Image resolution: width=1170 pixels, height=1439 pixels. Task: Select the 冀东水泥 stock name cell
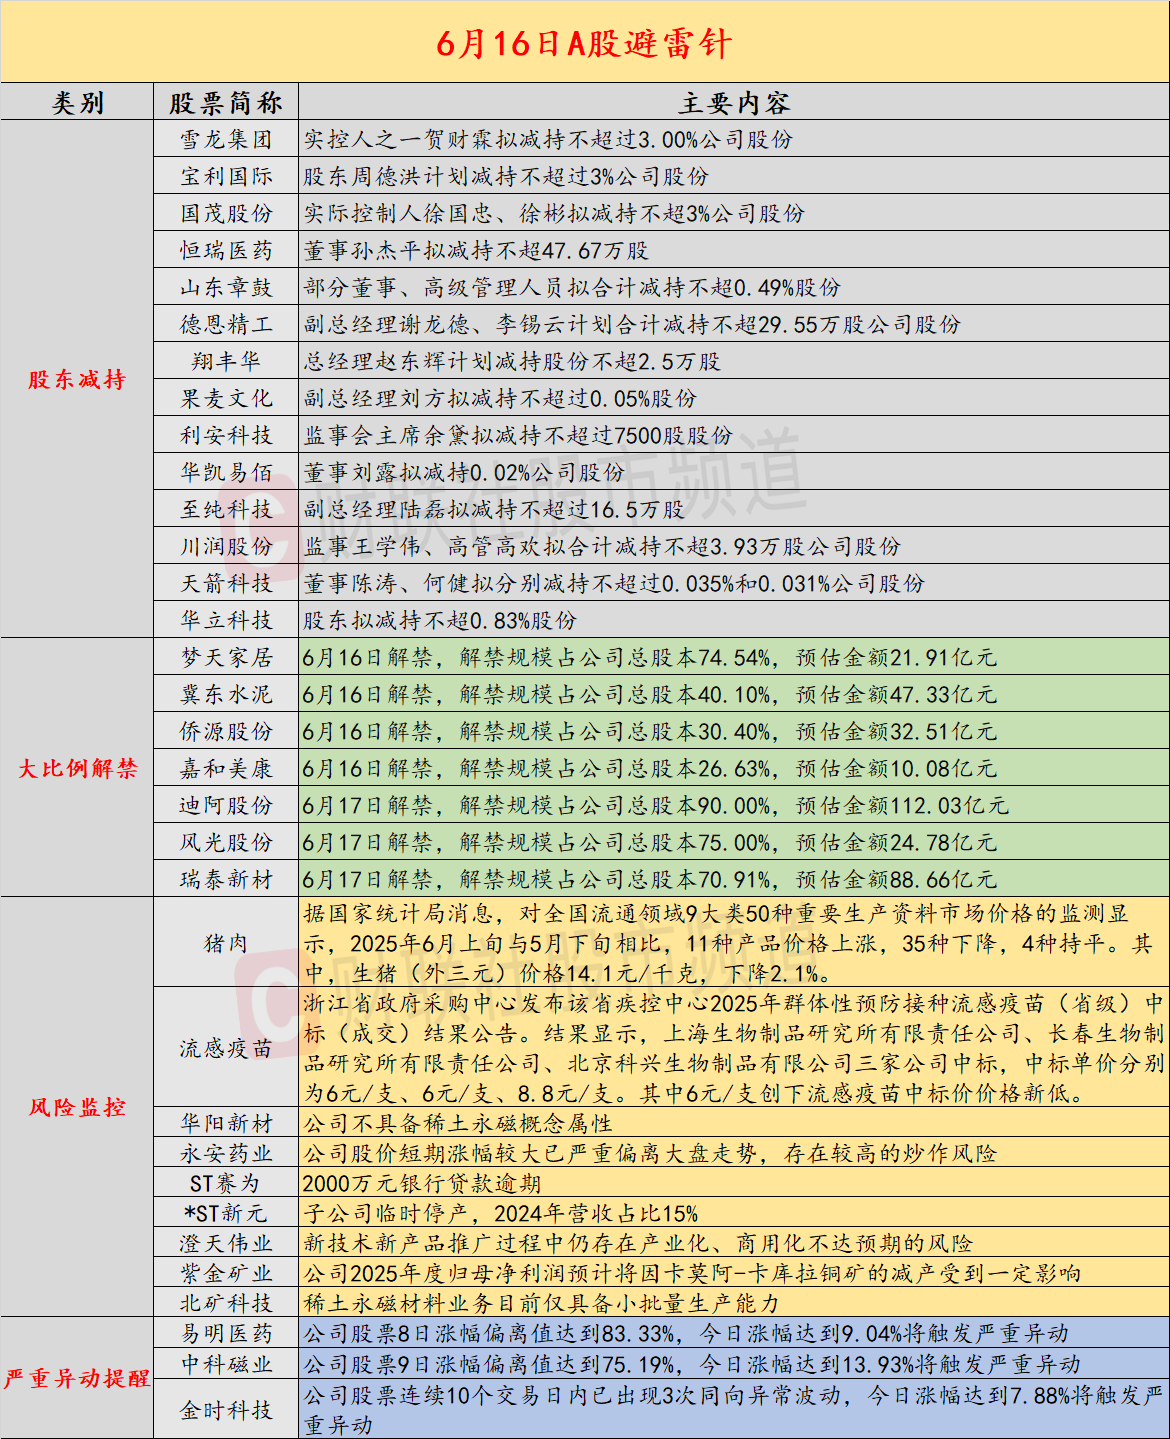[x=226, y=694]
